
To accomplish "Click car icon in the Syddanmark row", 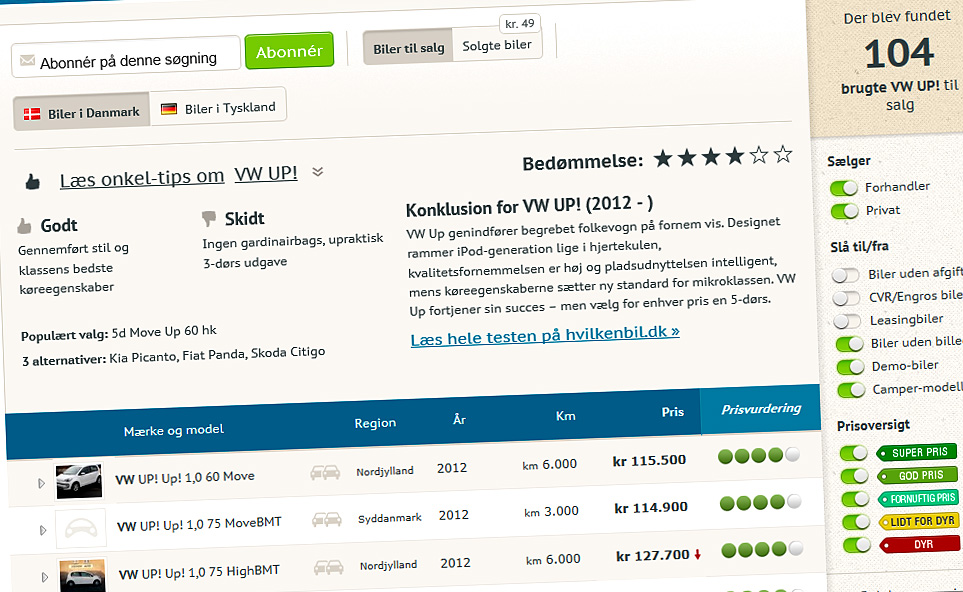I will 326,519.
